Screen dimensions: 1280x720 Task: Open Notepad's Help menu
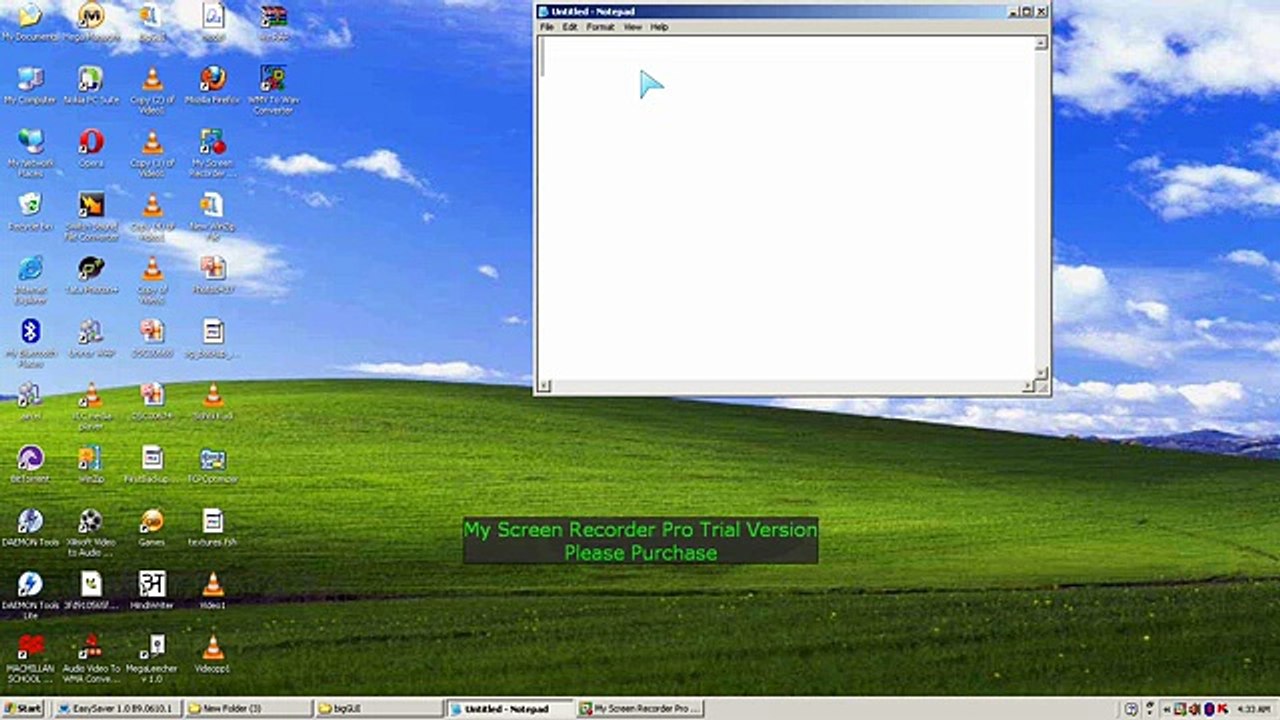tap(659, 27)
